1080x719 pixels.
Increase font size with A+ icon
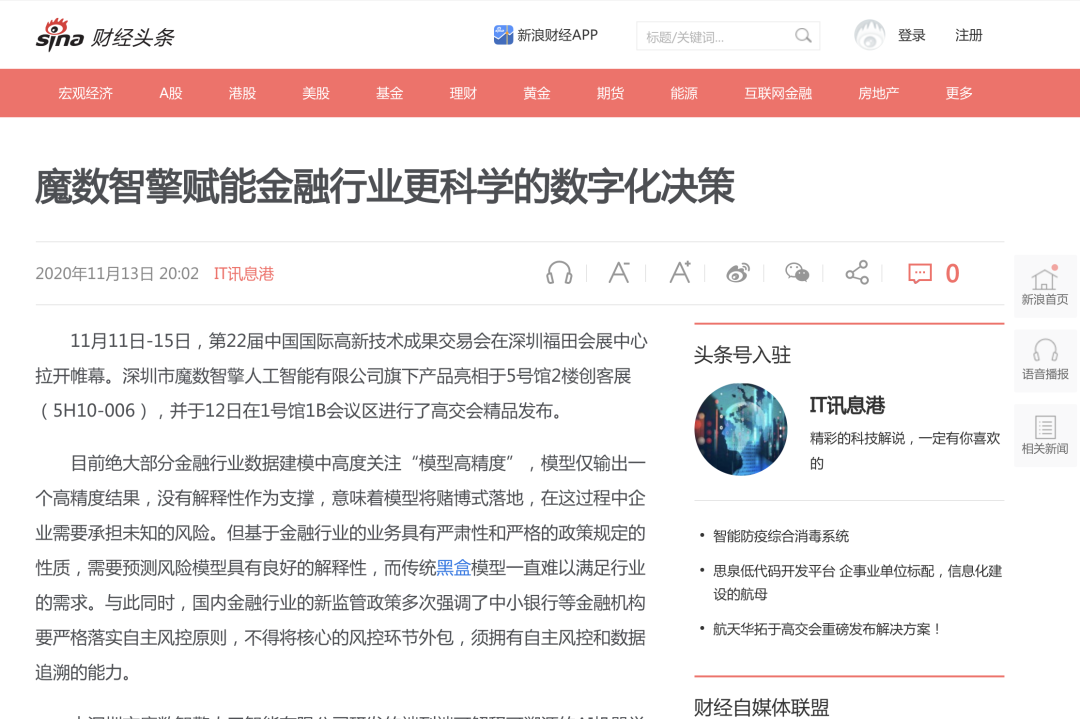click(x=680, y=273)
